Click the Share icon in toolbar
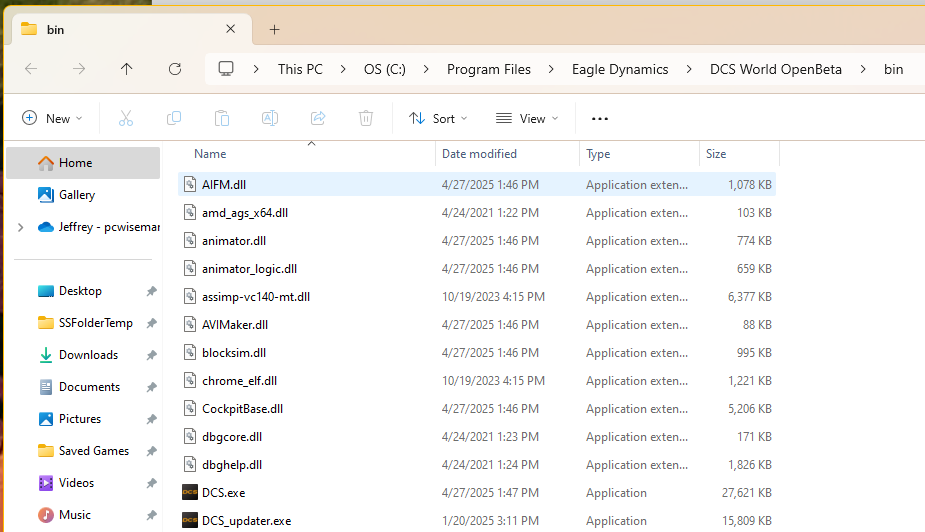Image resolution: width=925 pixels, height=532 pixels. click(x=318, y=119)
